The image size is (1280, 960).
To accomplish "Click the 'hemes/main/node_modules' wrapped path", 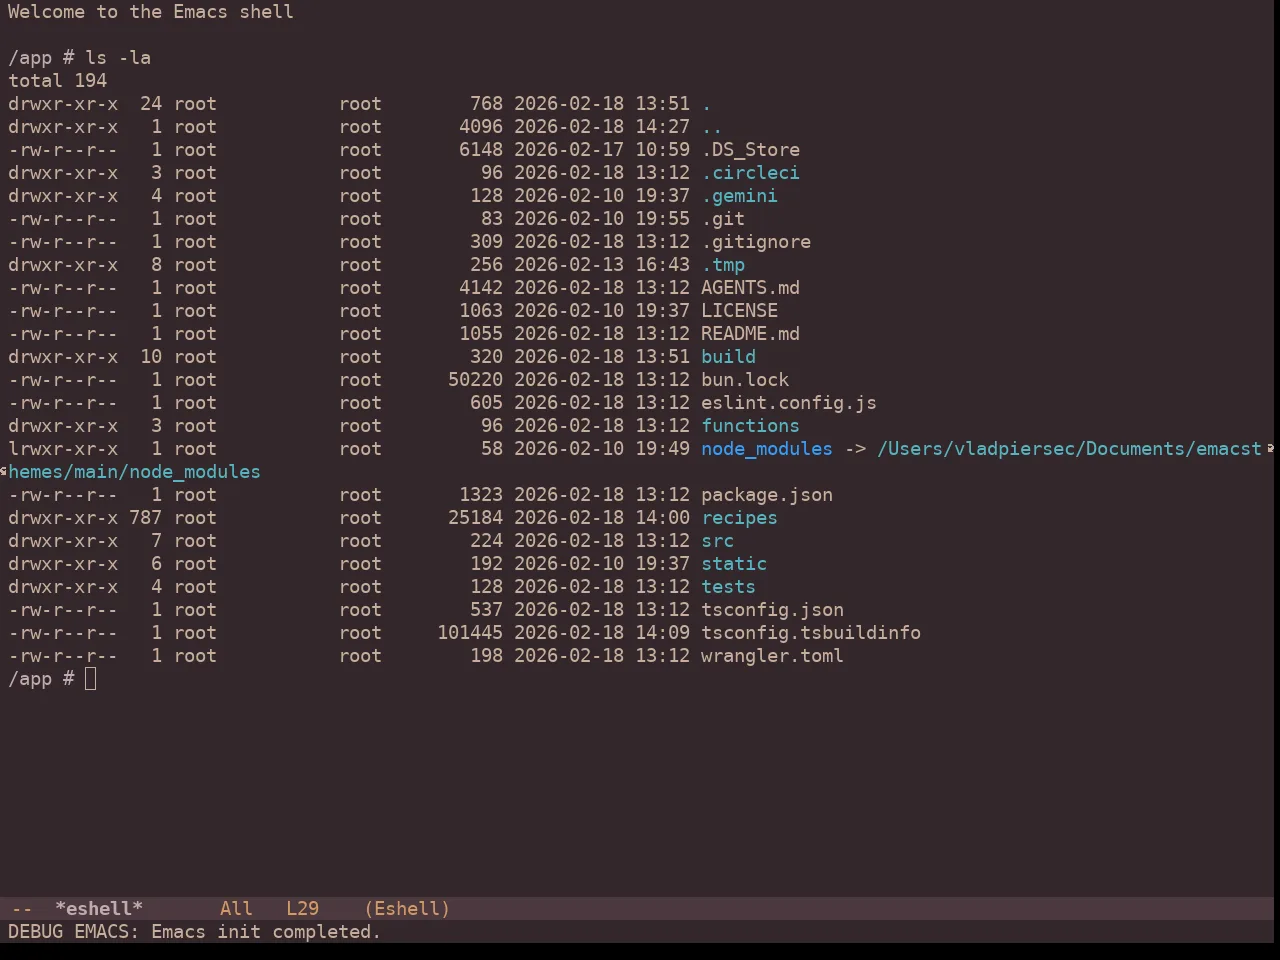I will point(134,472).
